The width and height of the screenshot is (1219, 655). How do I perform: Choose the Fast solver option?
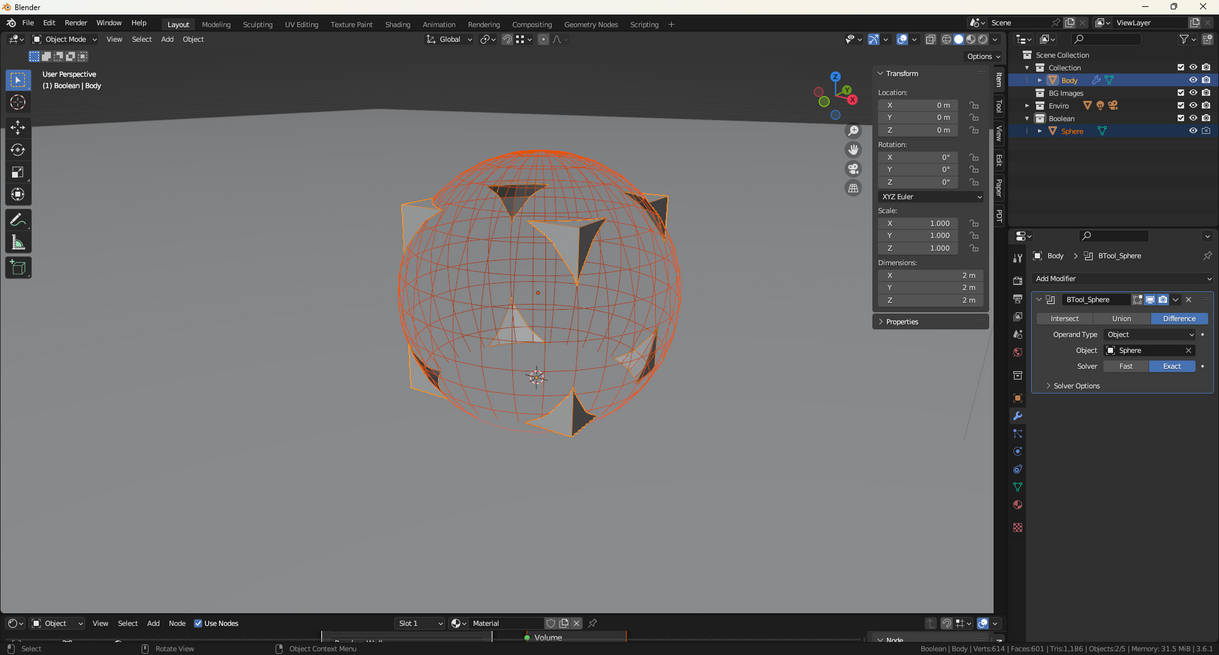tap(1125, 366)
